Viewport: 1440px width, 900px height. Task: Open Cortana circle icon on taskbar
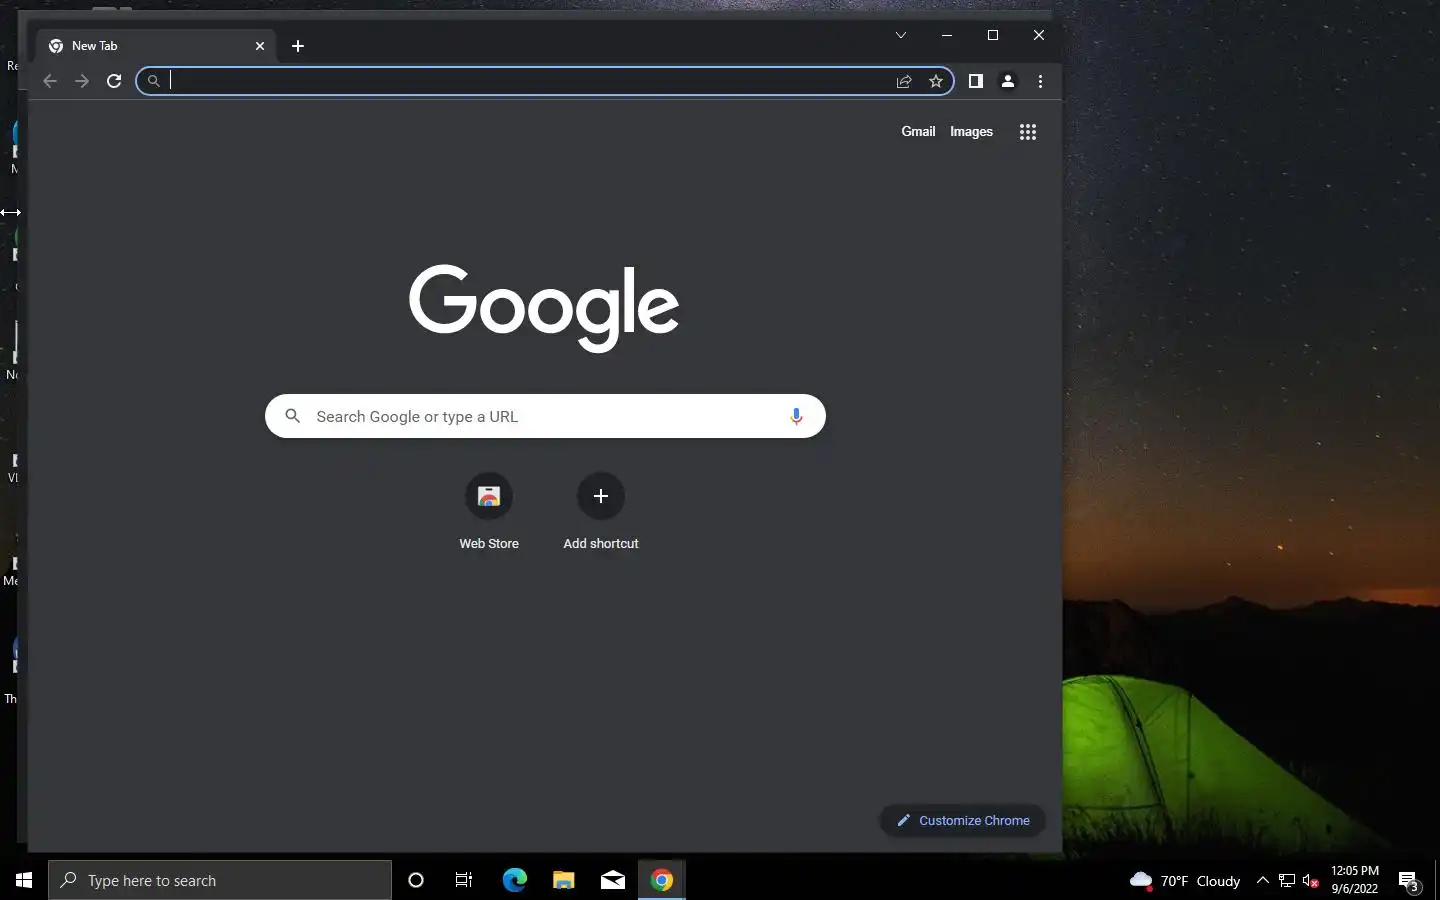click(416, 880)
